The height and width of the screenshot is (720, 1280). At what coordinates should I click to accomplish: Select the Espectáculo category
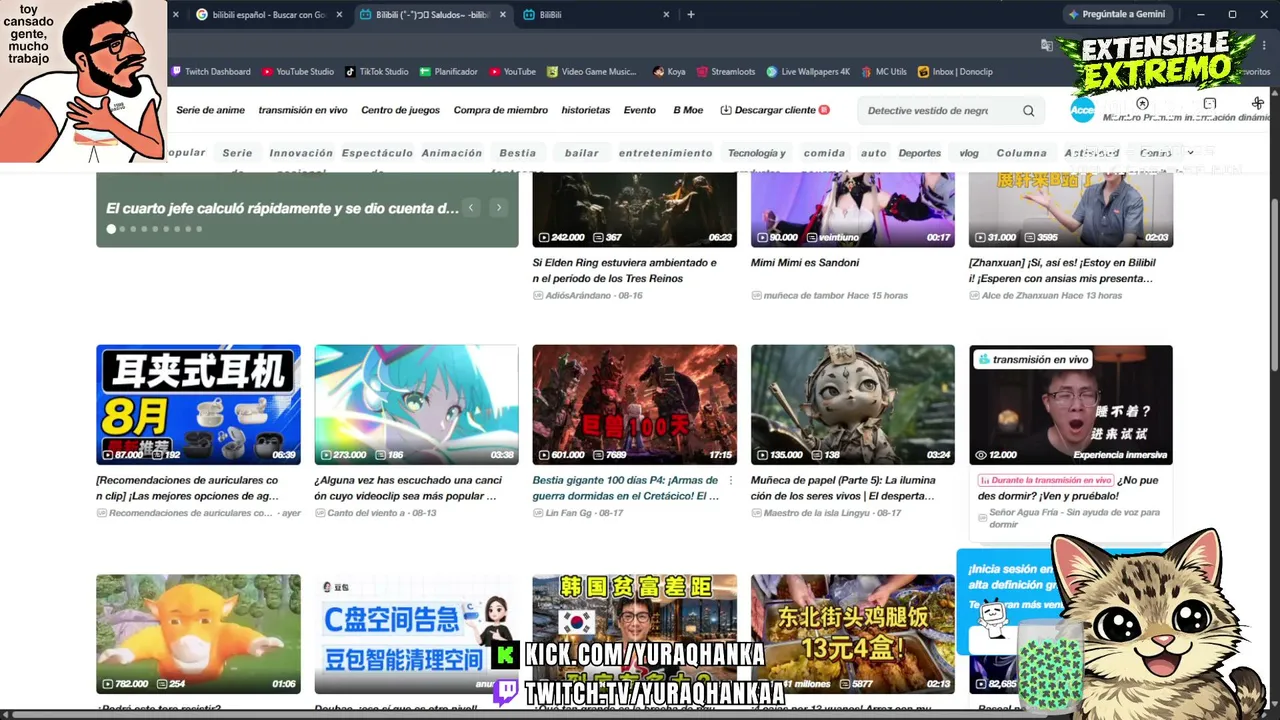(x=377, y=153)
